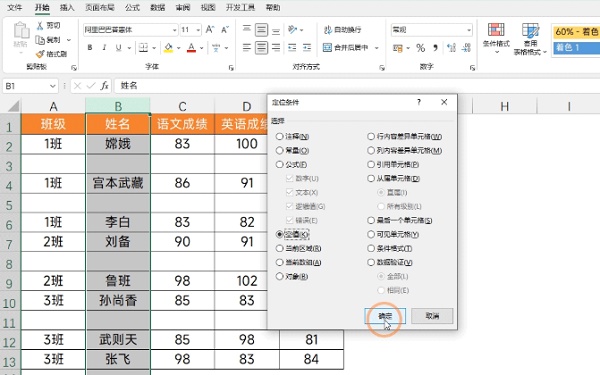This screenshot has width=600, height=375.
Task: Click the Copy (复制) icon
Action: click(40, 40)
